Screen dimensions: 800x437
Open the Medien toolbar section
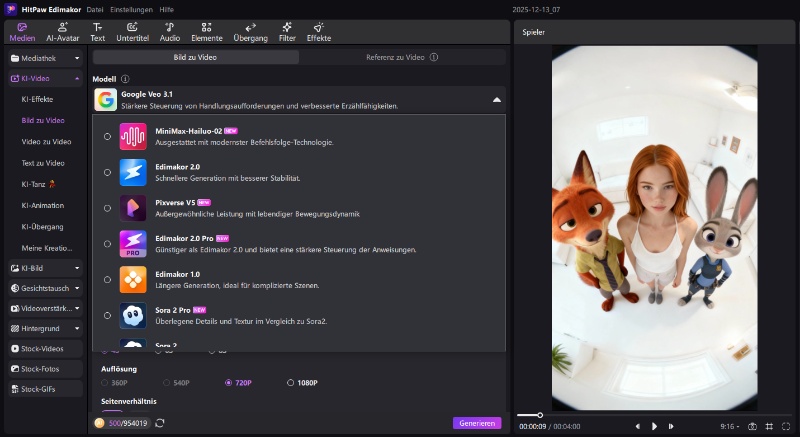coord(22,32)
